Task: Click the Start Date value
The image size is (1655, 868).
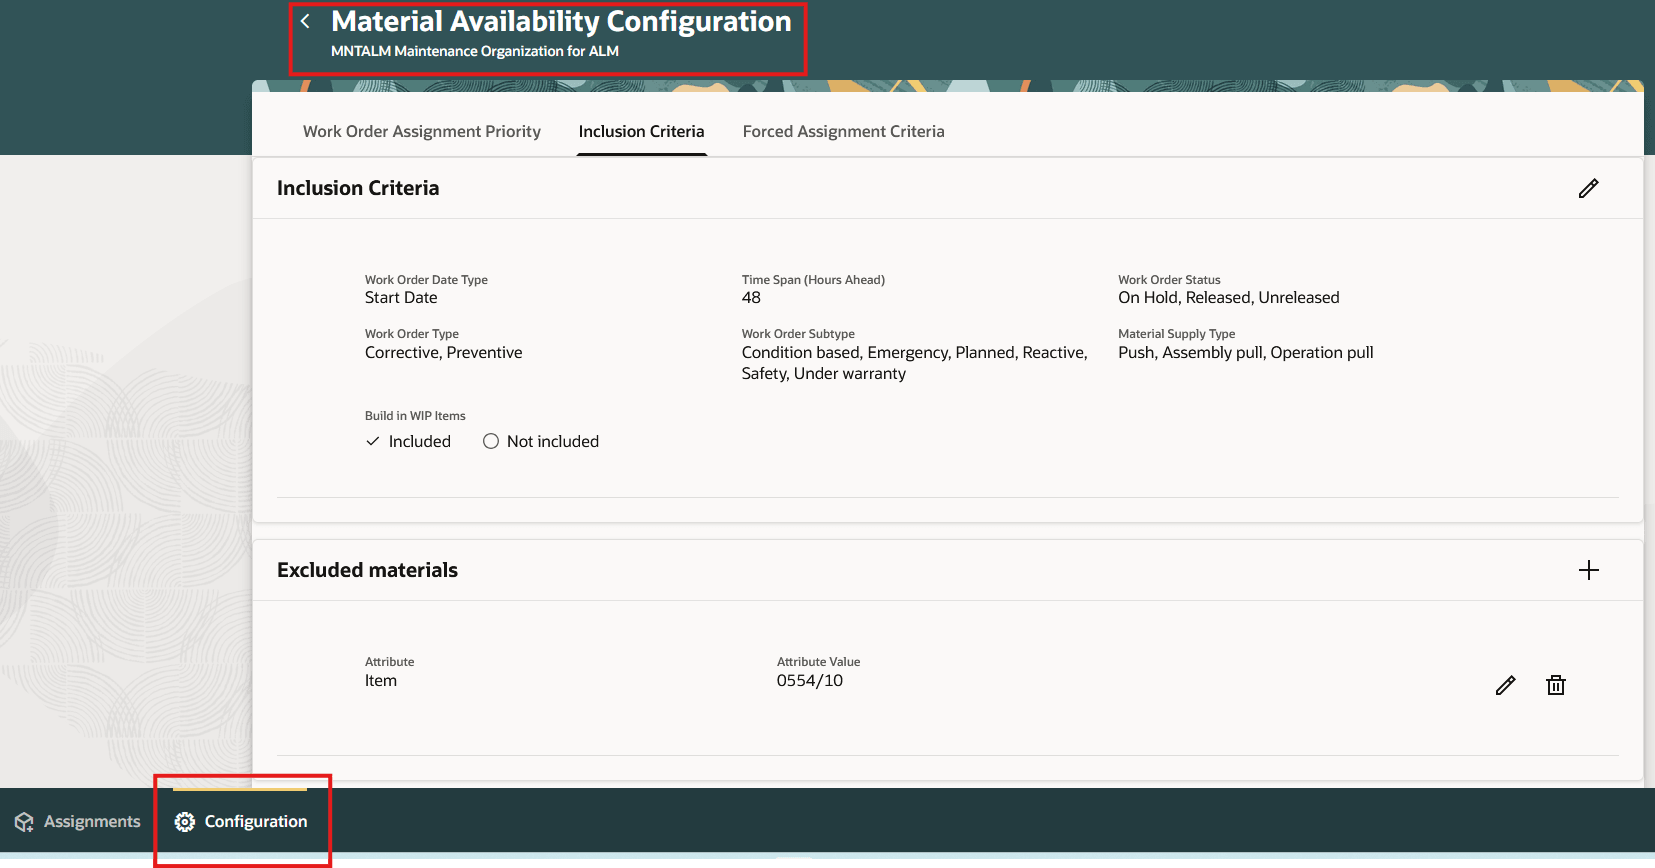Action: (401, 298)
